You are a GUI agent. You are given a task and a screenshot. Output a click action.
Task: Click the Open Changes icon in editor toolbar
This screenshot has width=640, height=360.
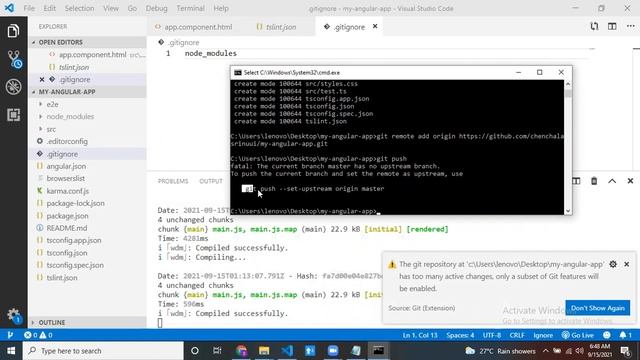[x=594, y=27]
